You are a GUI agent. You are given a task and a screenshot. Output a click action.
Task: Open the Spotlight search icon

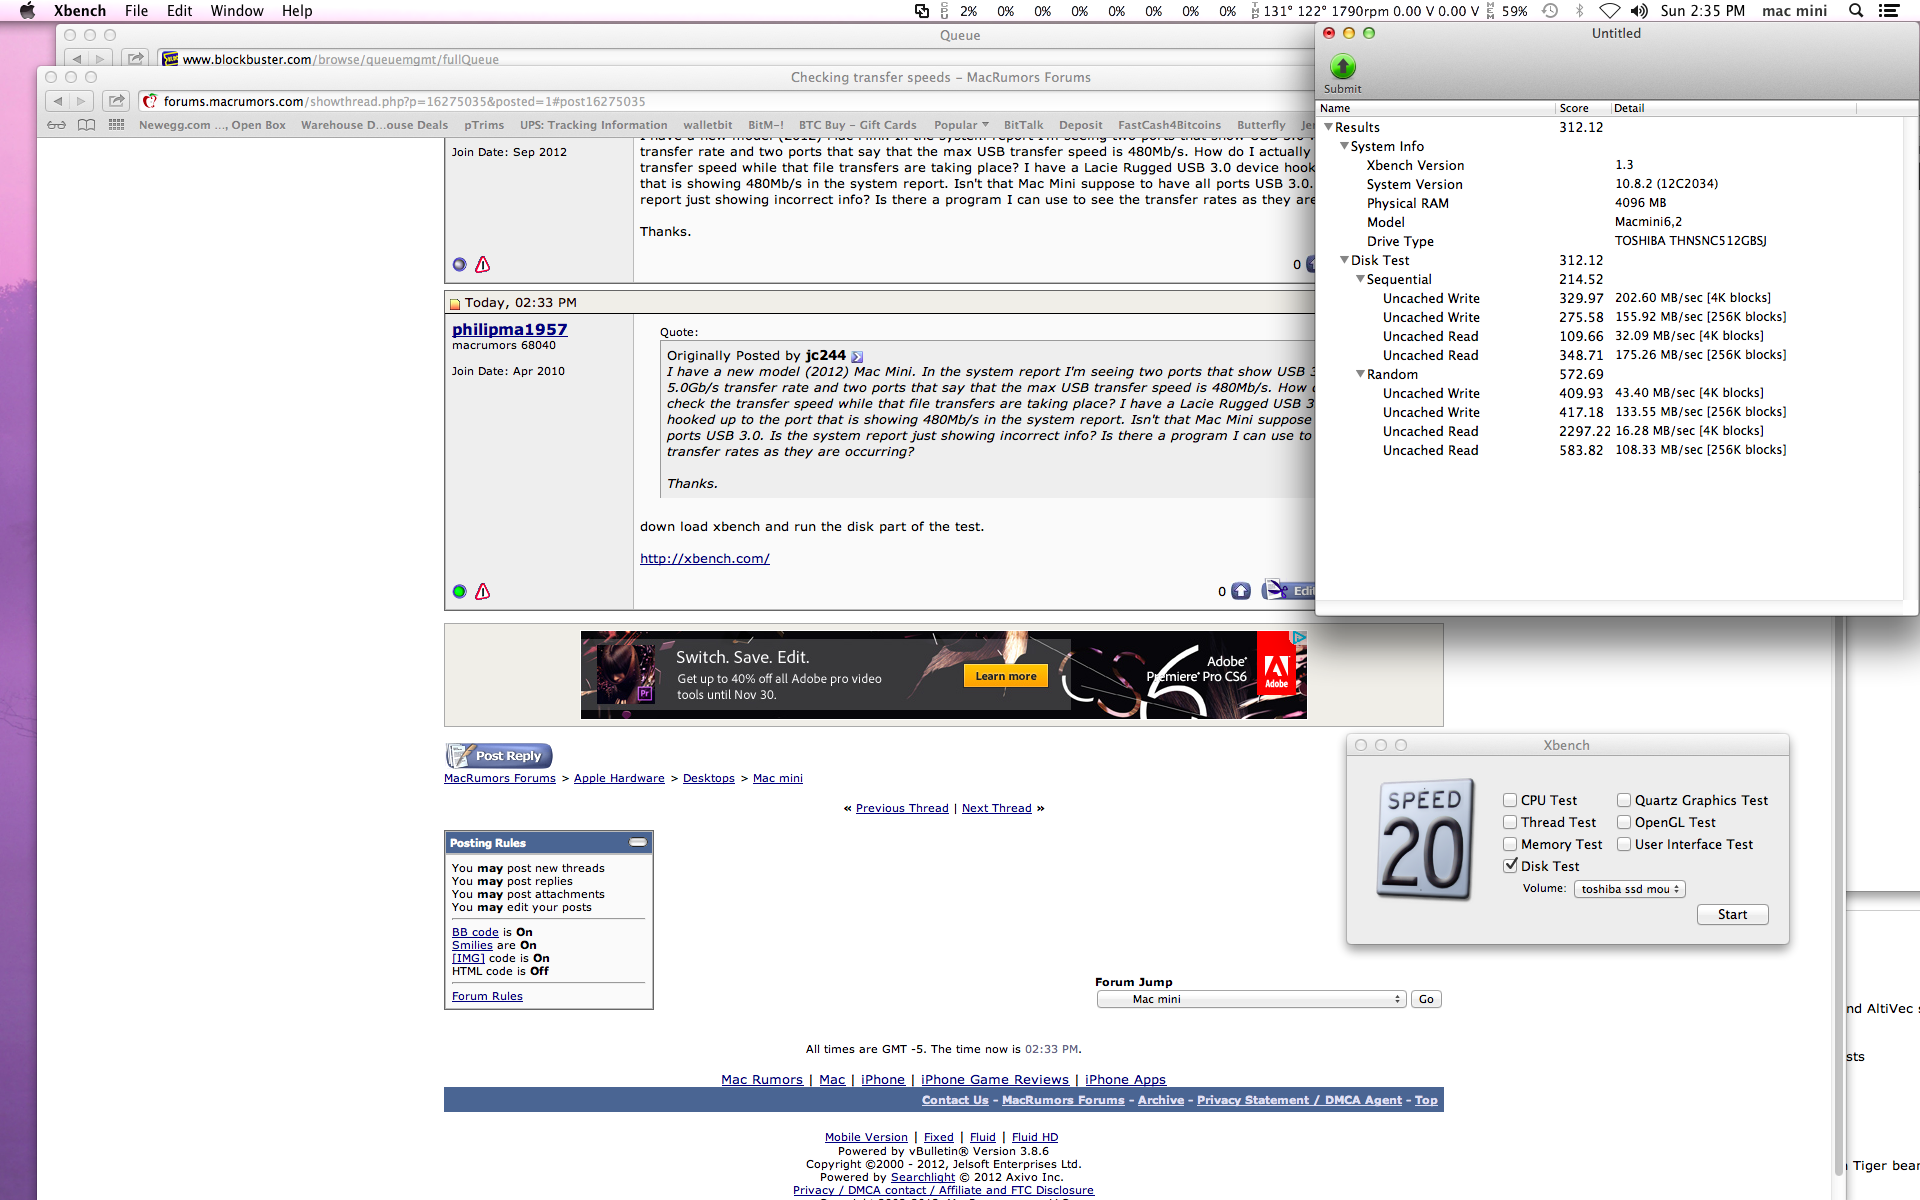1855,11
